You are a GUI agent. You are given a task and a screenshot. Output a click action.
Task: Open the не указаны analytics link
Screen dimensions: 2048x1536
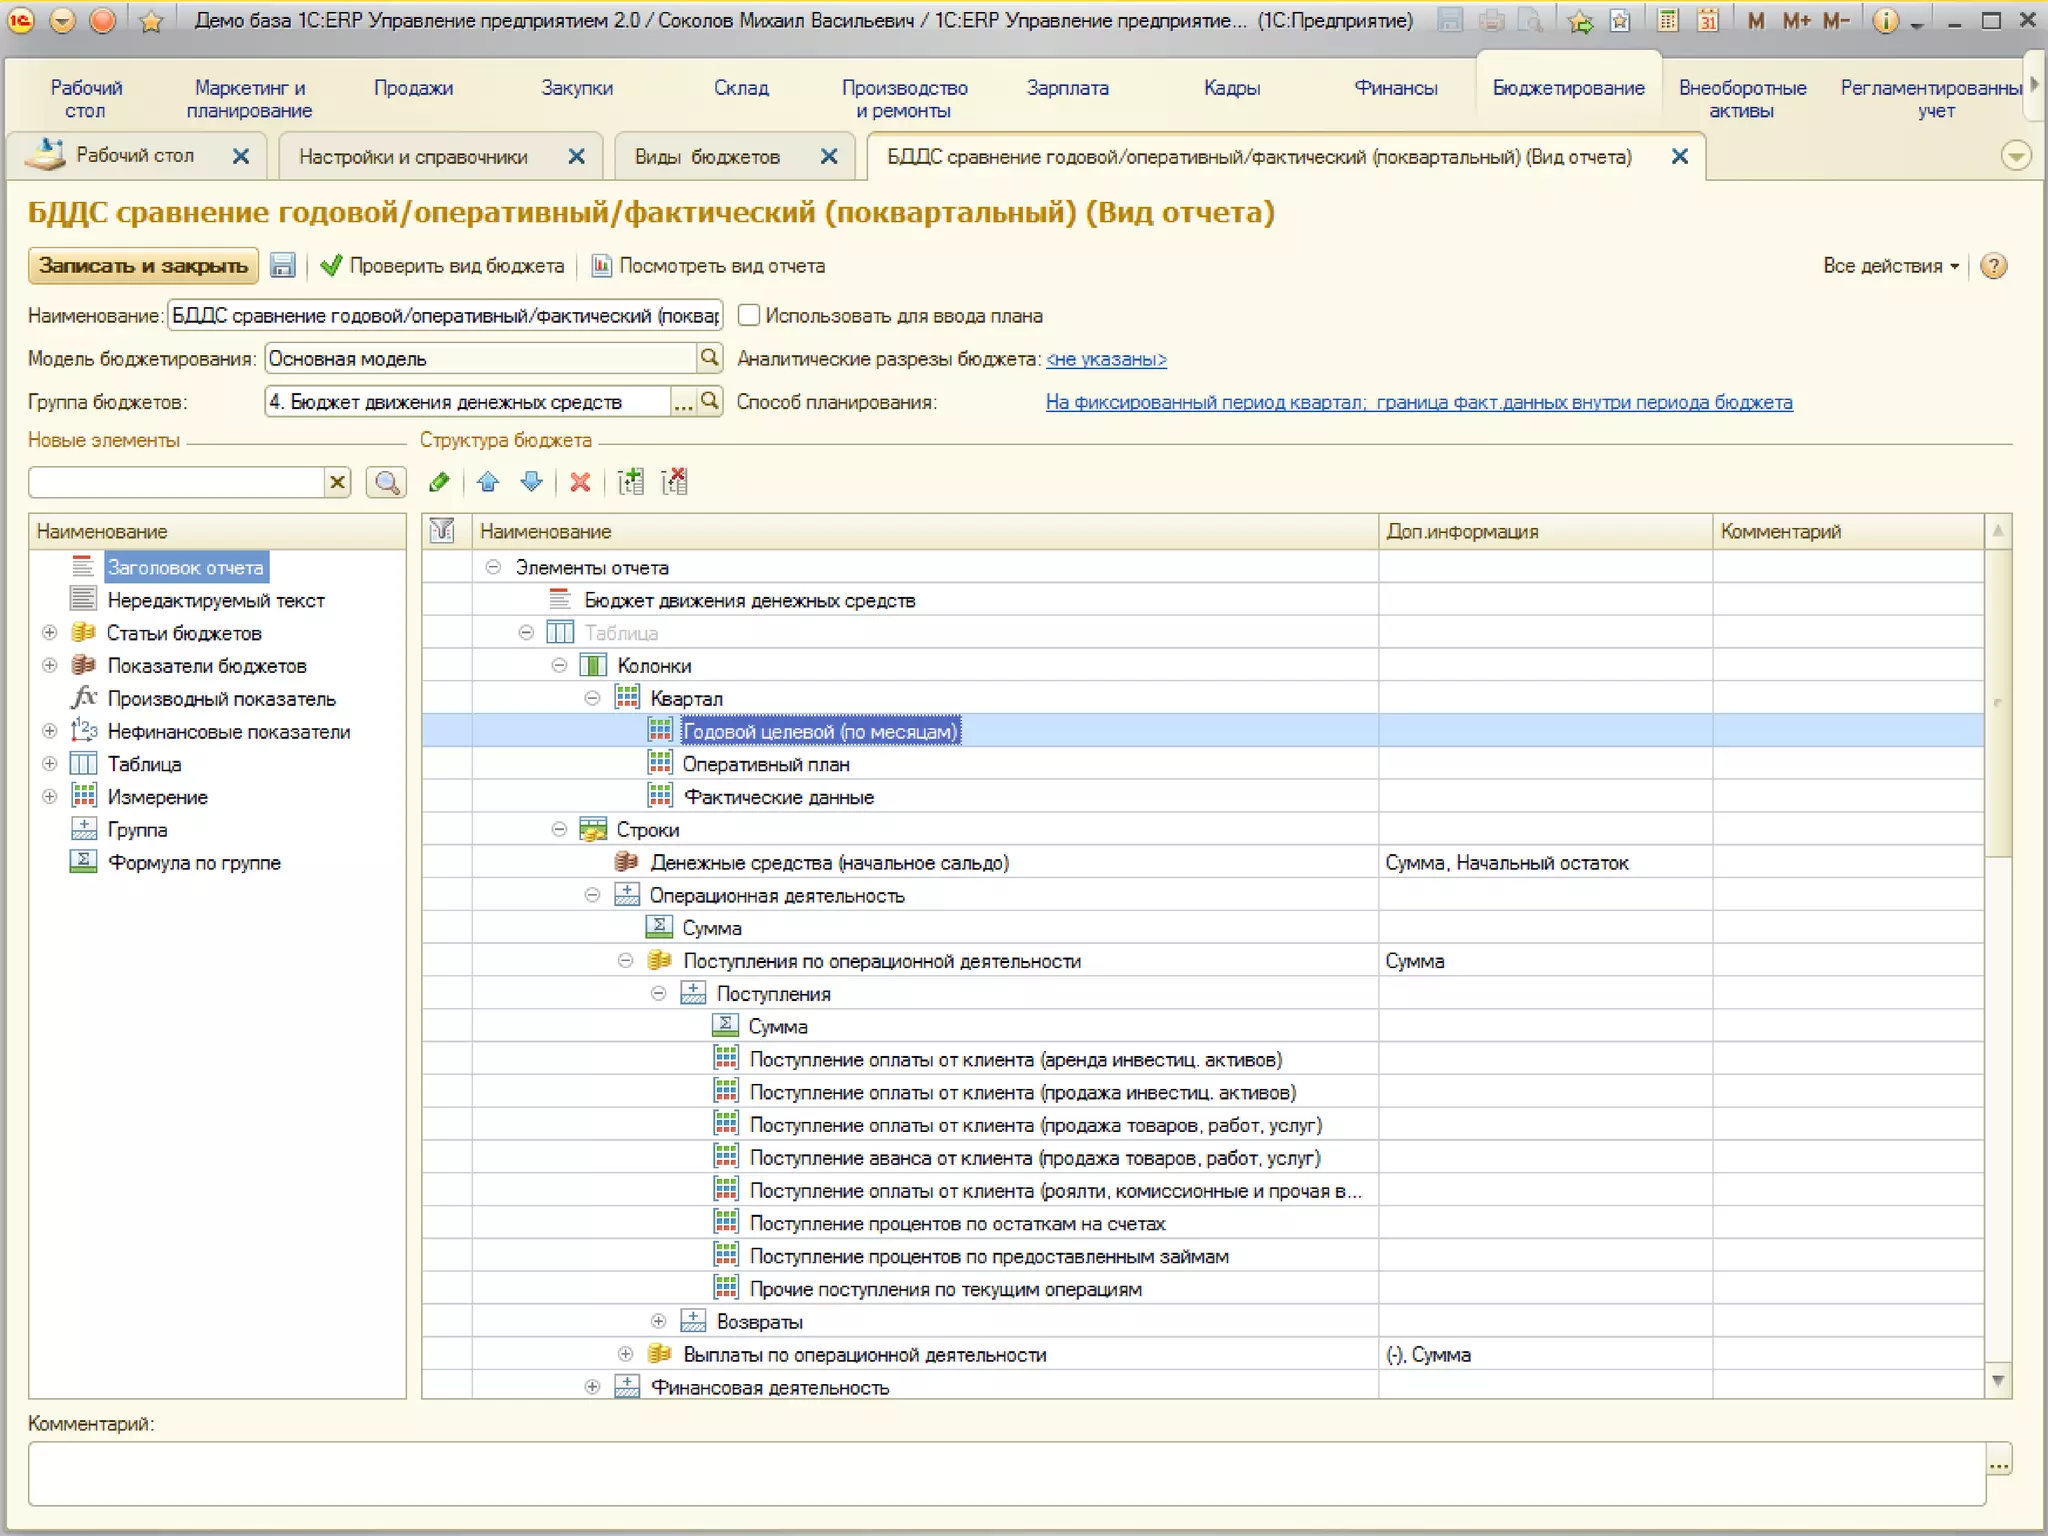coord(1106,359)
